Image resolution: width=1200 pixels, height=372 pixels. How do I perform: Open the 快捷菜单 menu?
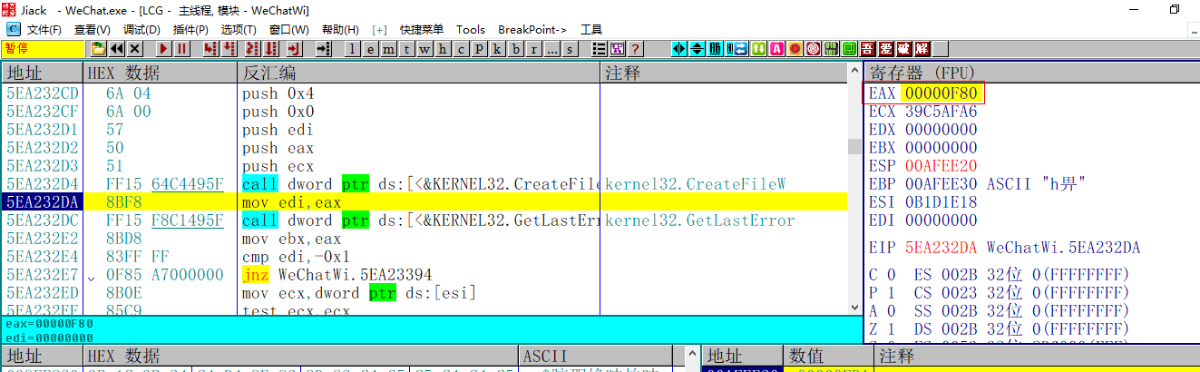pos(421,30)
